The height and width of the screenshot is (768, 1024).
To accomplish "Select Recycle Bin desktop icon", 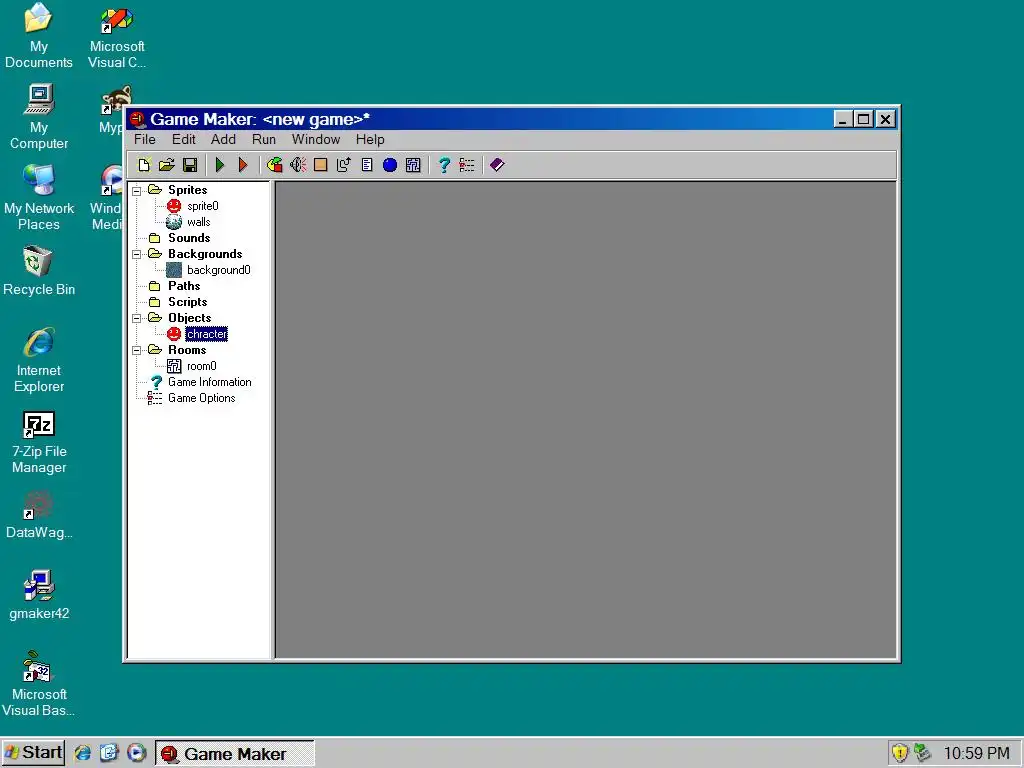I will pyautogui.click(x=39, y=271).
